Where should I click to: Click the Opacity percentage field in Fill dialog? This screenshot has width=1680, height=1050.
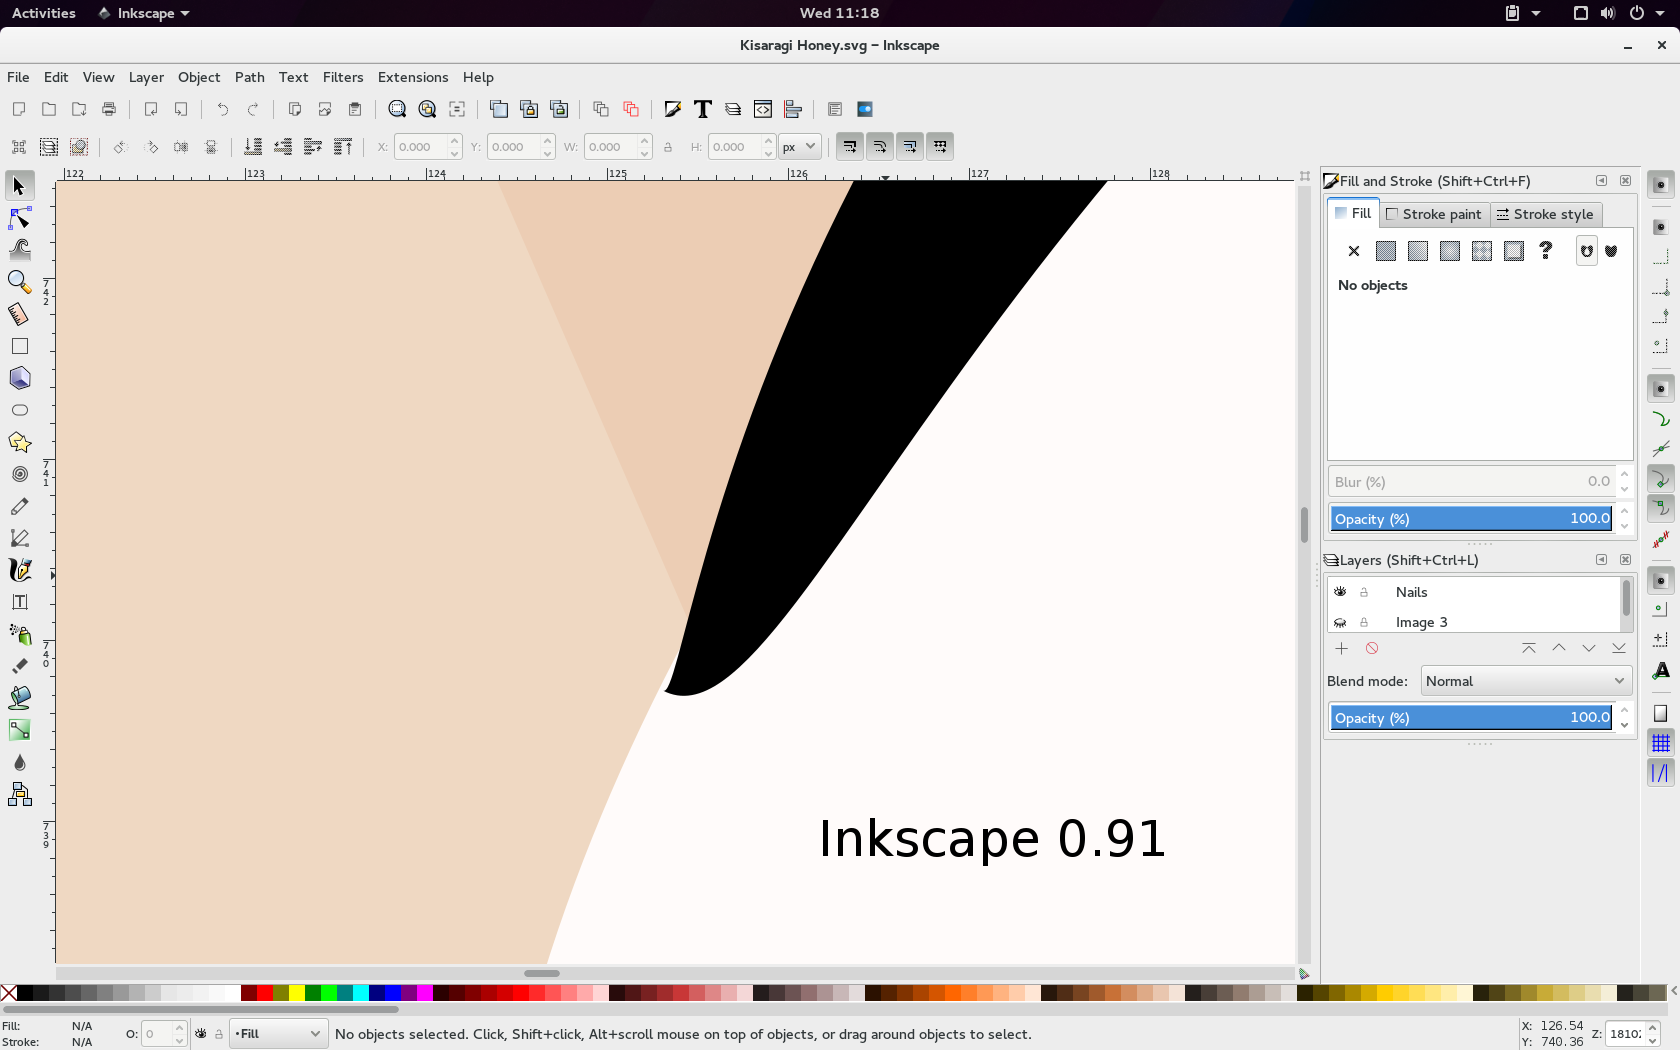pos(1470,518)
